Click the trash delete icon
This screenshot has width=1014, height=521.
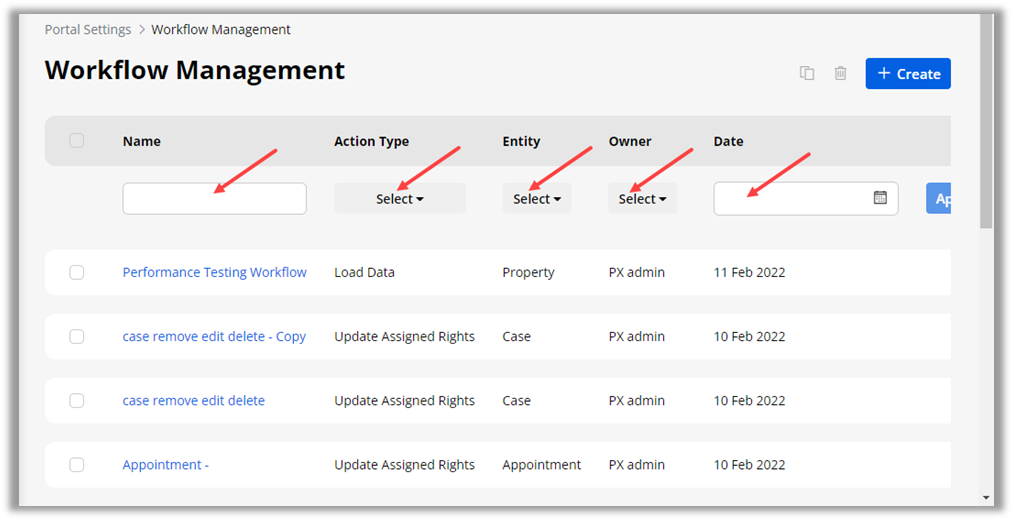click(840, 73)
